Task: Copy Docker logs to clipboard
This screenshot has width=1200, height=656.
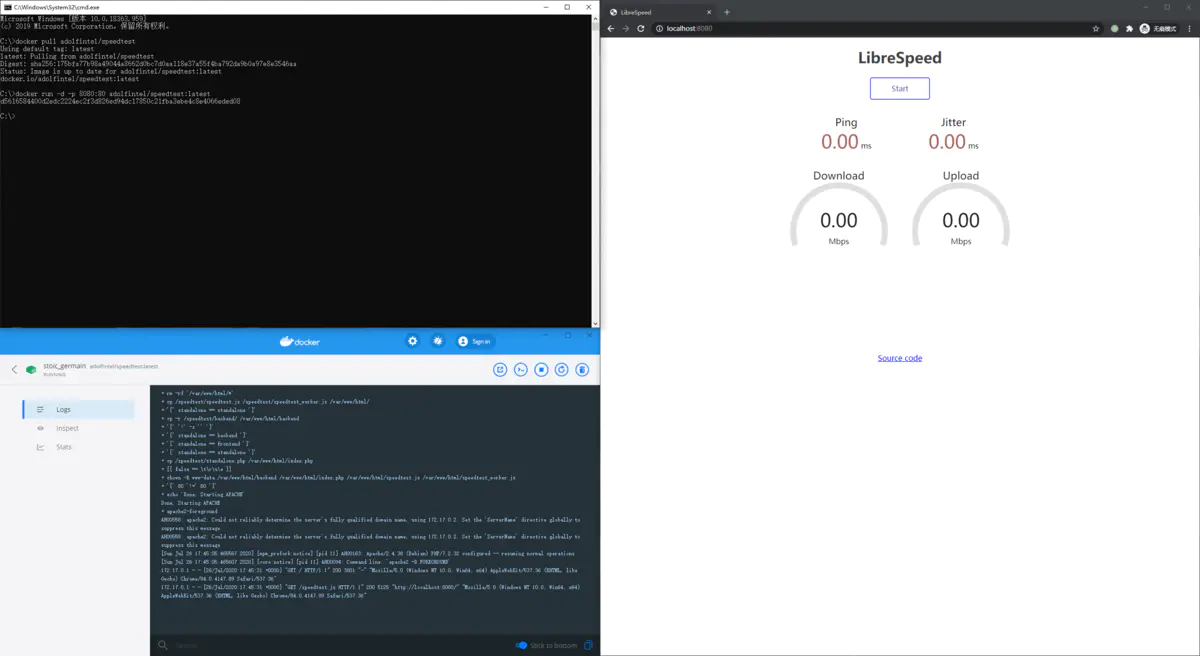Action: click(589, 645)
